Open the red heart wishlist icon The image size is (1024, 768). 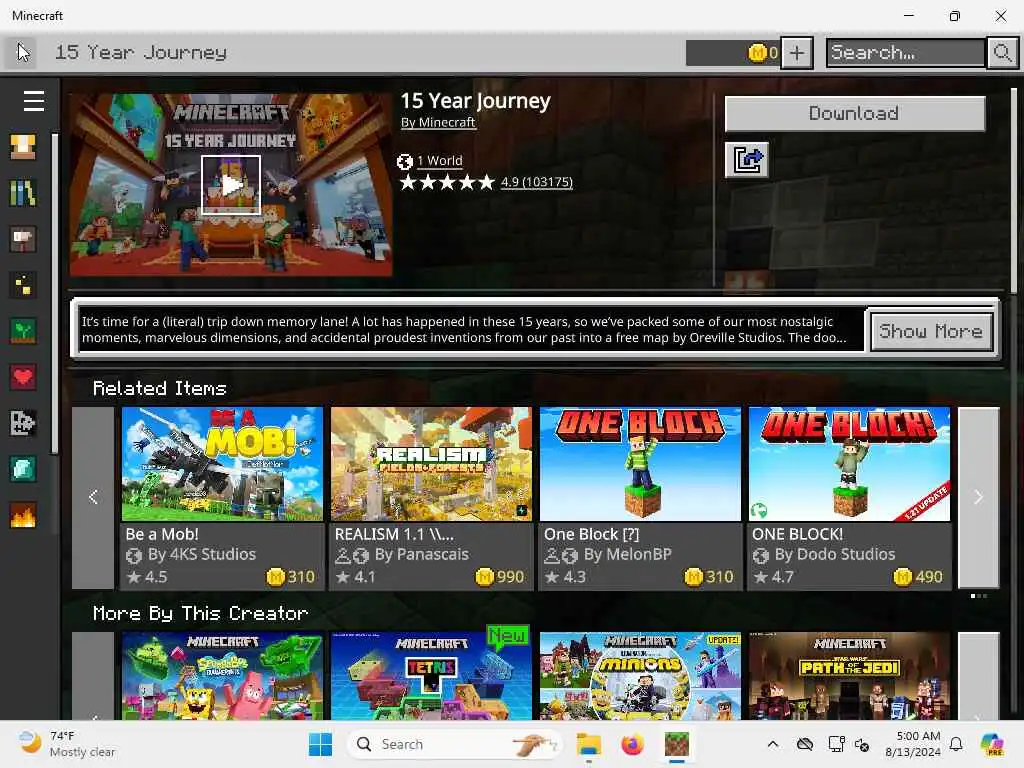click(23, 377)
